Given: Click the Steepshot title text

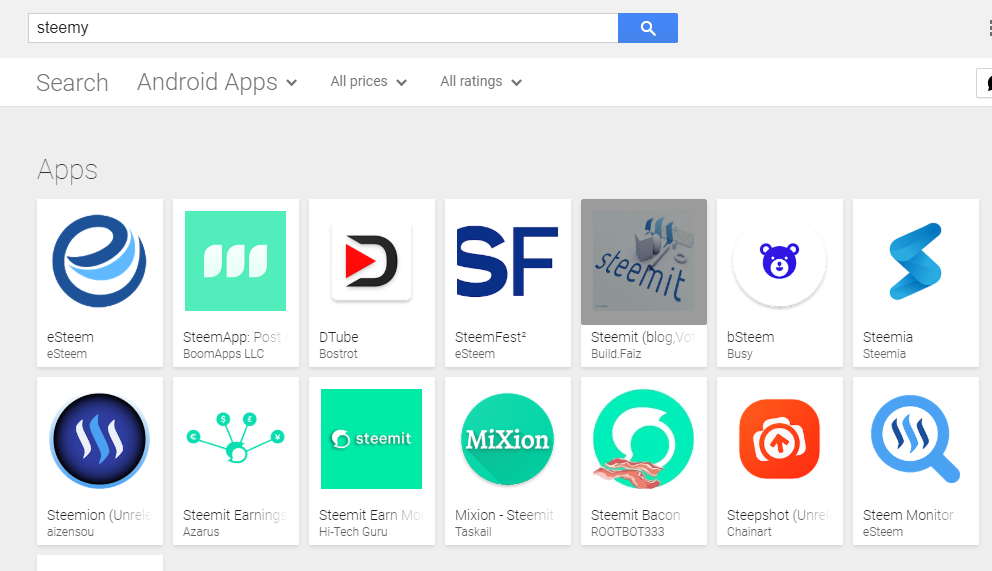Looking at the screenshot, I should (x=779, y=515).
